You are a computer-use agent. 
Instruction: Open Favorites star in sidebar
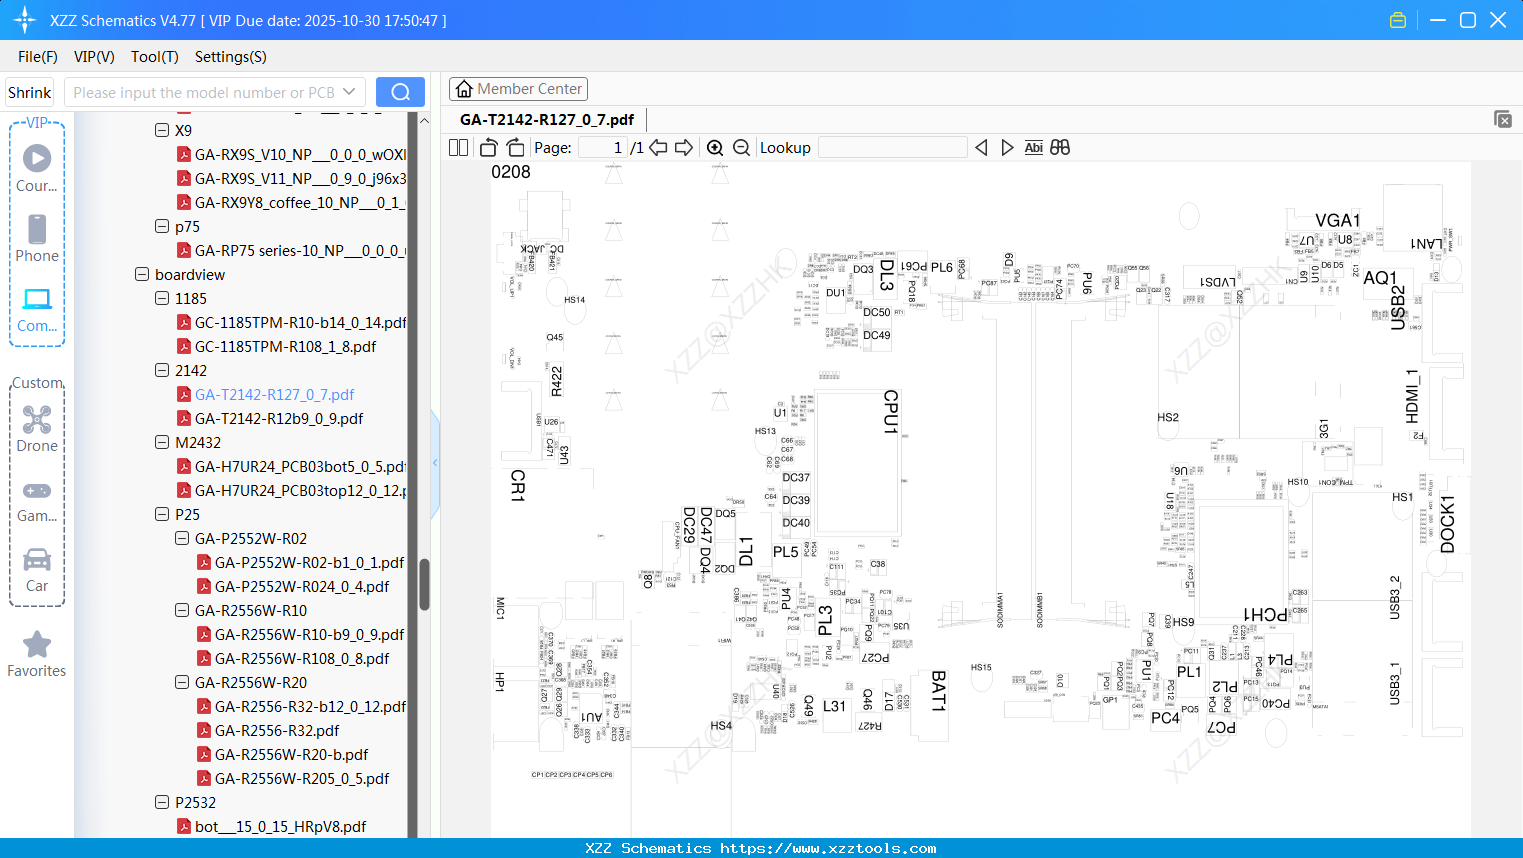[x=37, y=655]
